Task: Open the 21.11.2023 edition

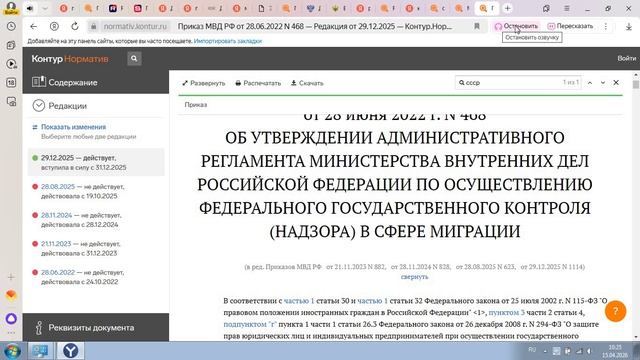Action: 56,244
